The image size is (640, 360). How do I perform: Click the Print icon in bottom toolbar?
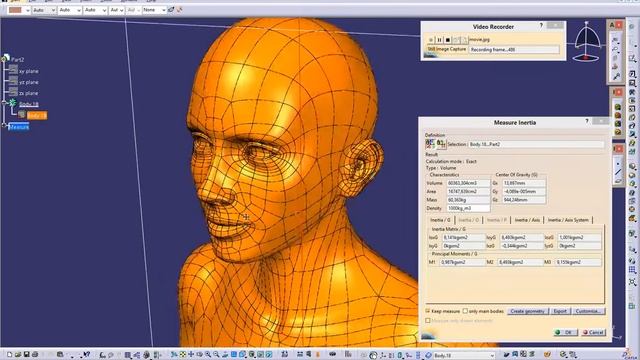tap(35, 355)
